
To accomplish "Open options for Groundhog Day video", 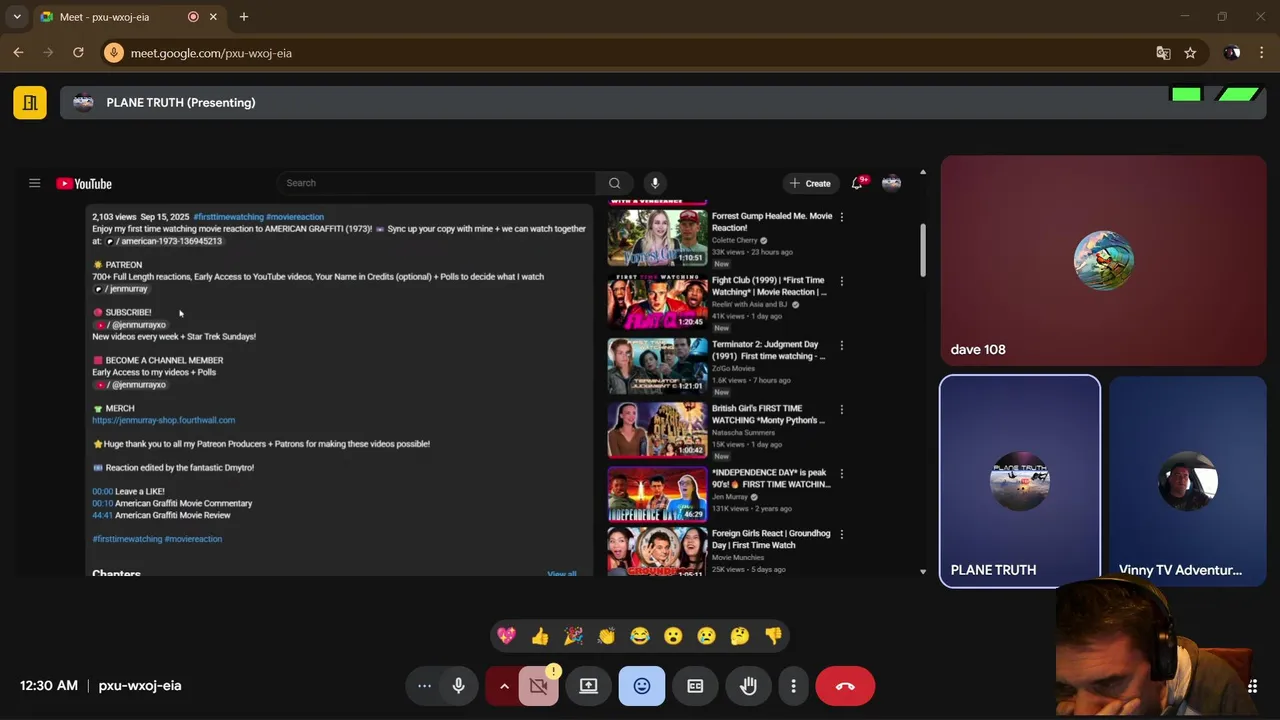I will tap(841, 534).
